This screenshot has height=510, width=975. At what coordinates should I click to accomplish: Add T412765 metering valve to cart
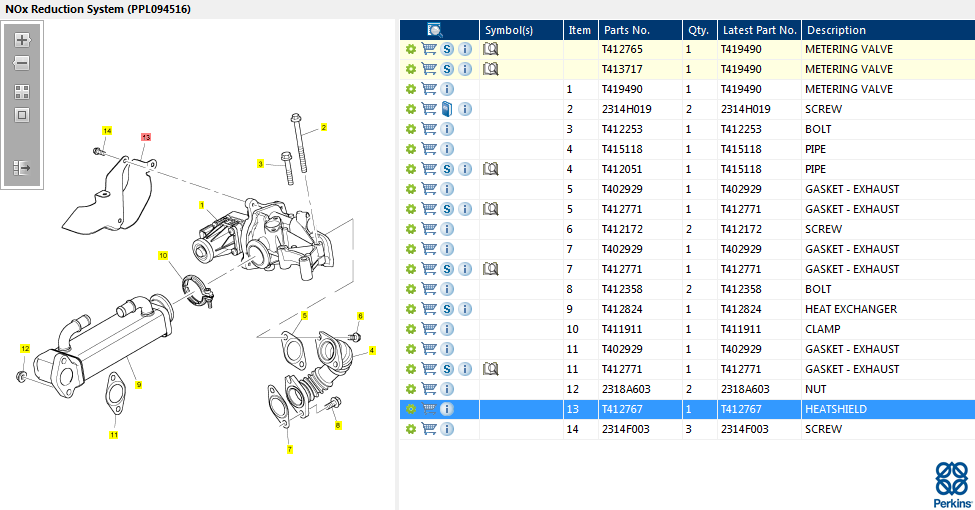click(429, 49)
